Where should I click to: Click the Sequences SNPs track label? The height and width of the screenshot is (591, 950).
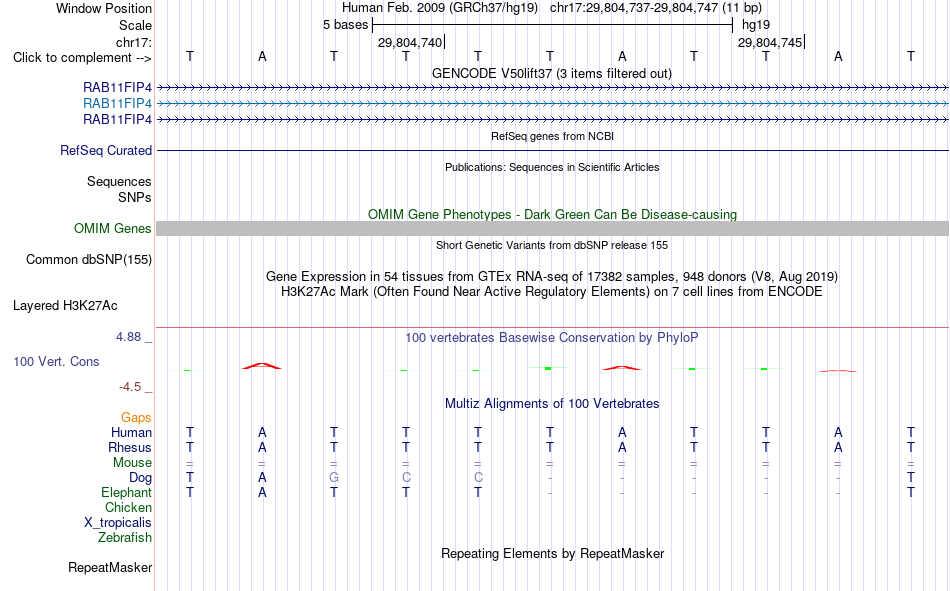pyautogui.click(x=119, y=189)
